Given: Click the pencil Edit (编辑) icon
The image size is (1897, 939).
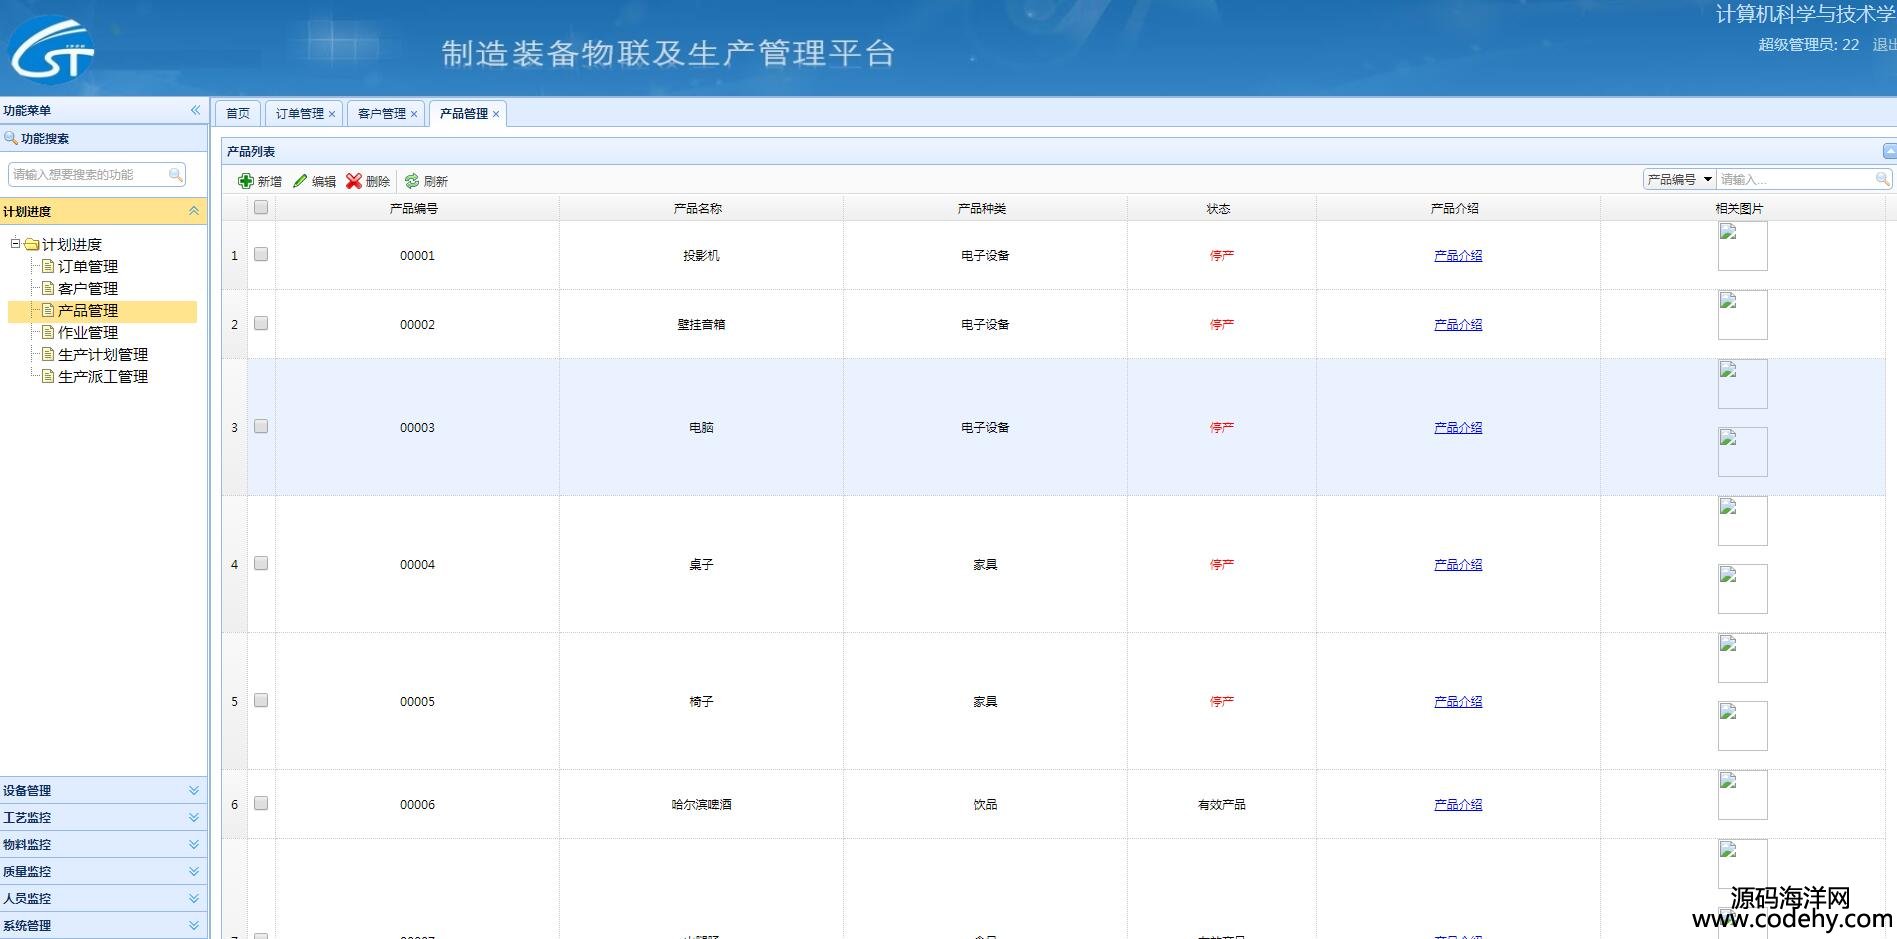Looking at the screenshot, I should click(300, 181).
